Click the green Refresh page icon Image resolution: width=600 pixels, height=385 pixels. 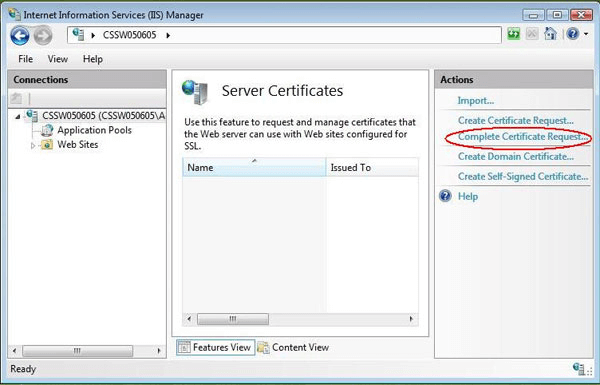tap(514, 34)
